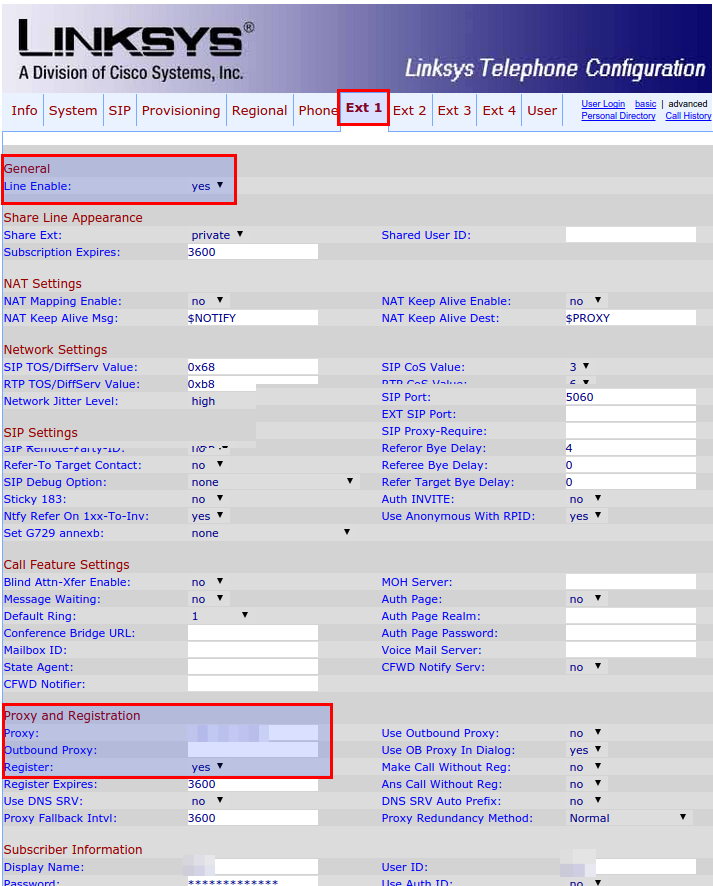Expand the SIP CoS Value dropdown

(579, 367)
